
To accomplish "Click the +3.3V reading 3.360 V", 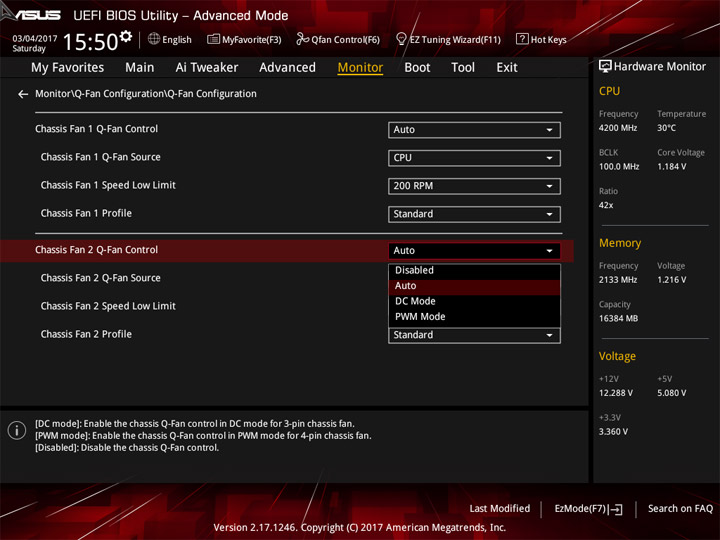I will click(613, 432).
